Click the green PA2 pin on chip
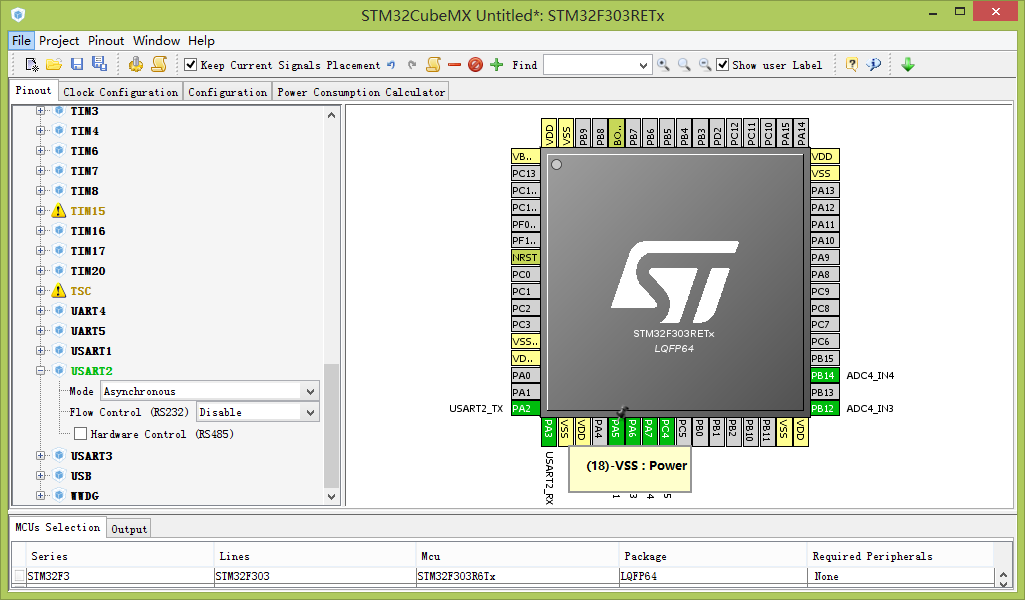The width and height of the screenshot is (1025, 600). (x=525, y=408)
